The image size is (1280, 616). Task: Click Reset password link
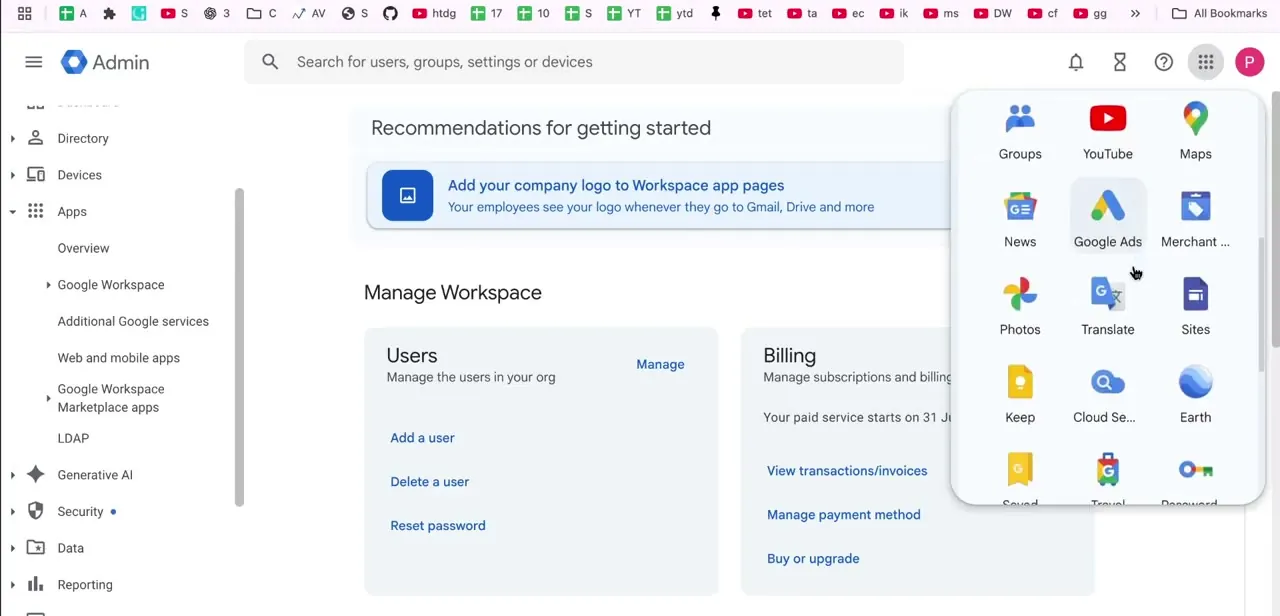(x=437, y=526)
